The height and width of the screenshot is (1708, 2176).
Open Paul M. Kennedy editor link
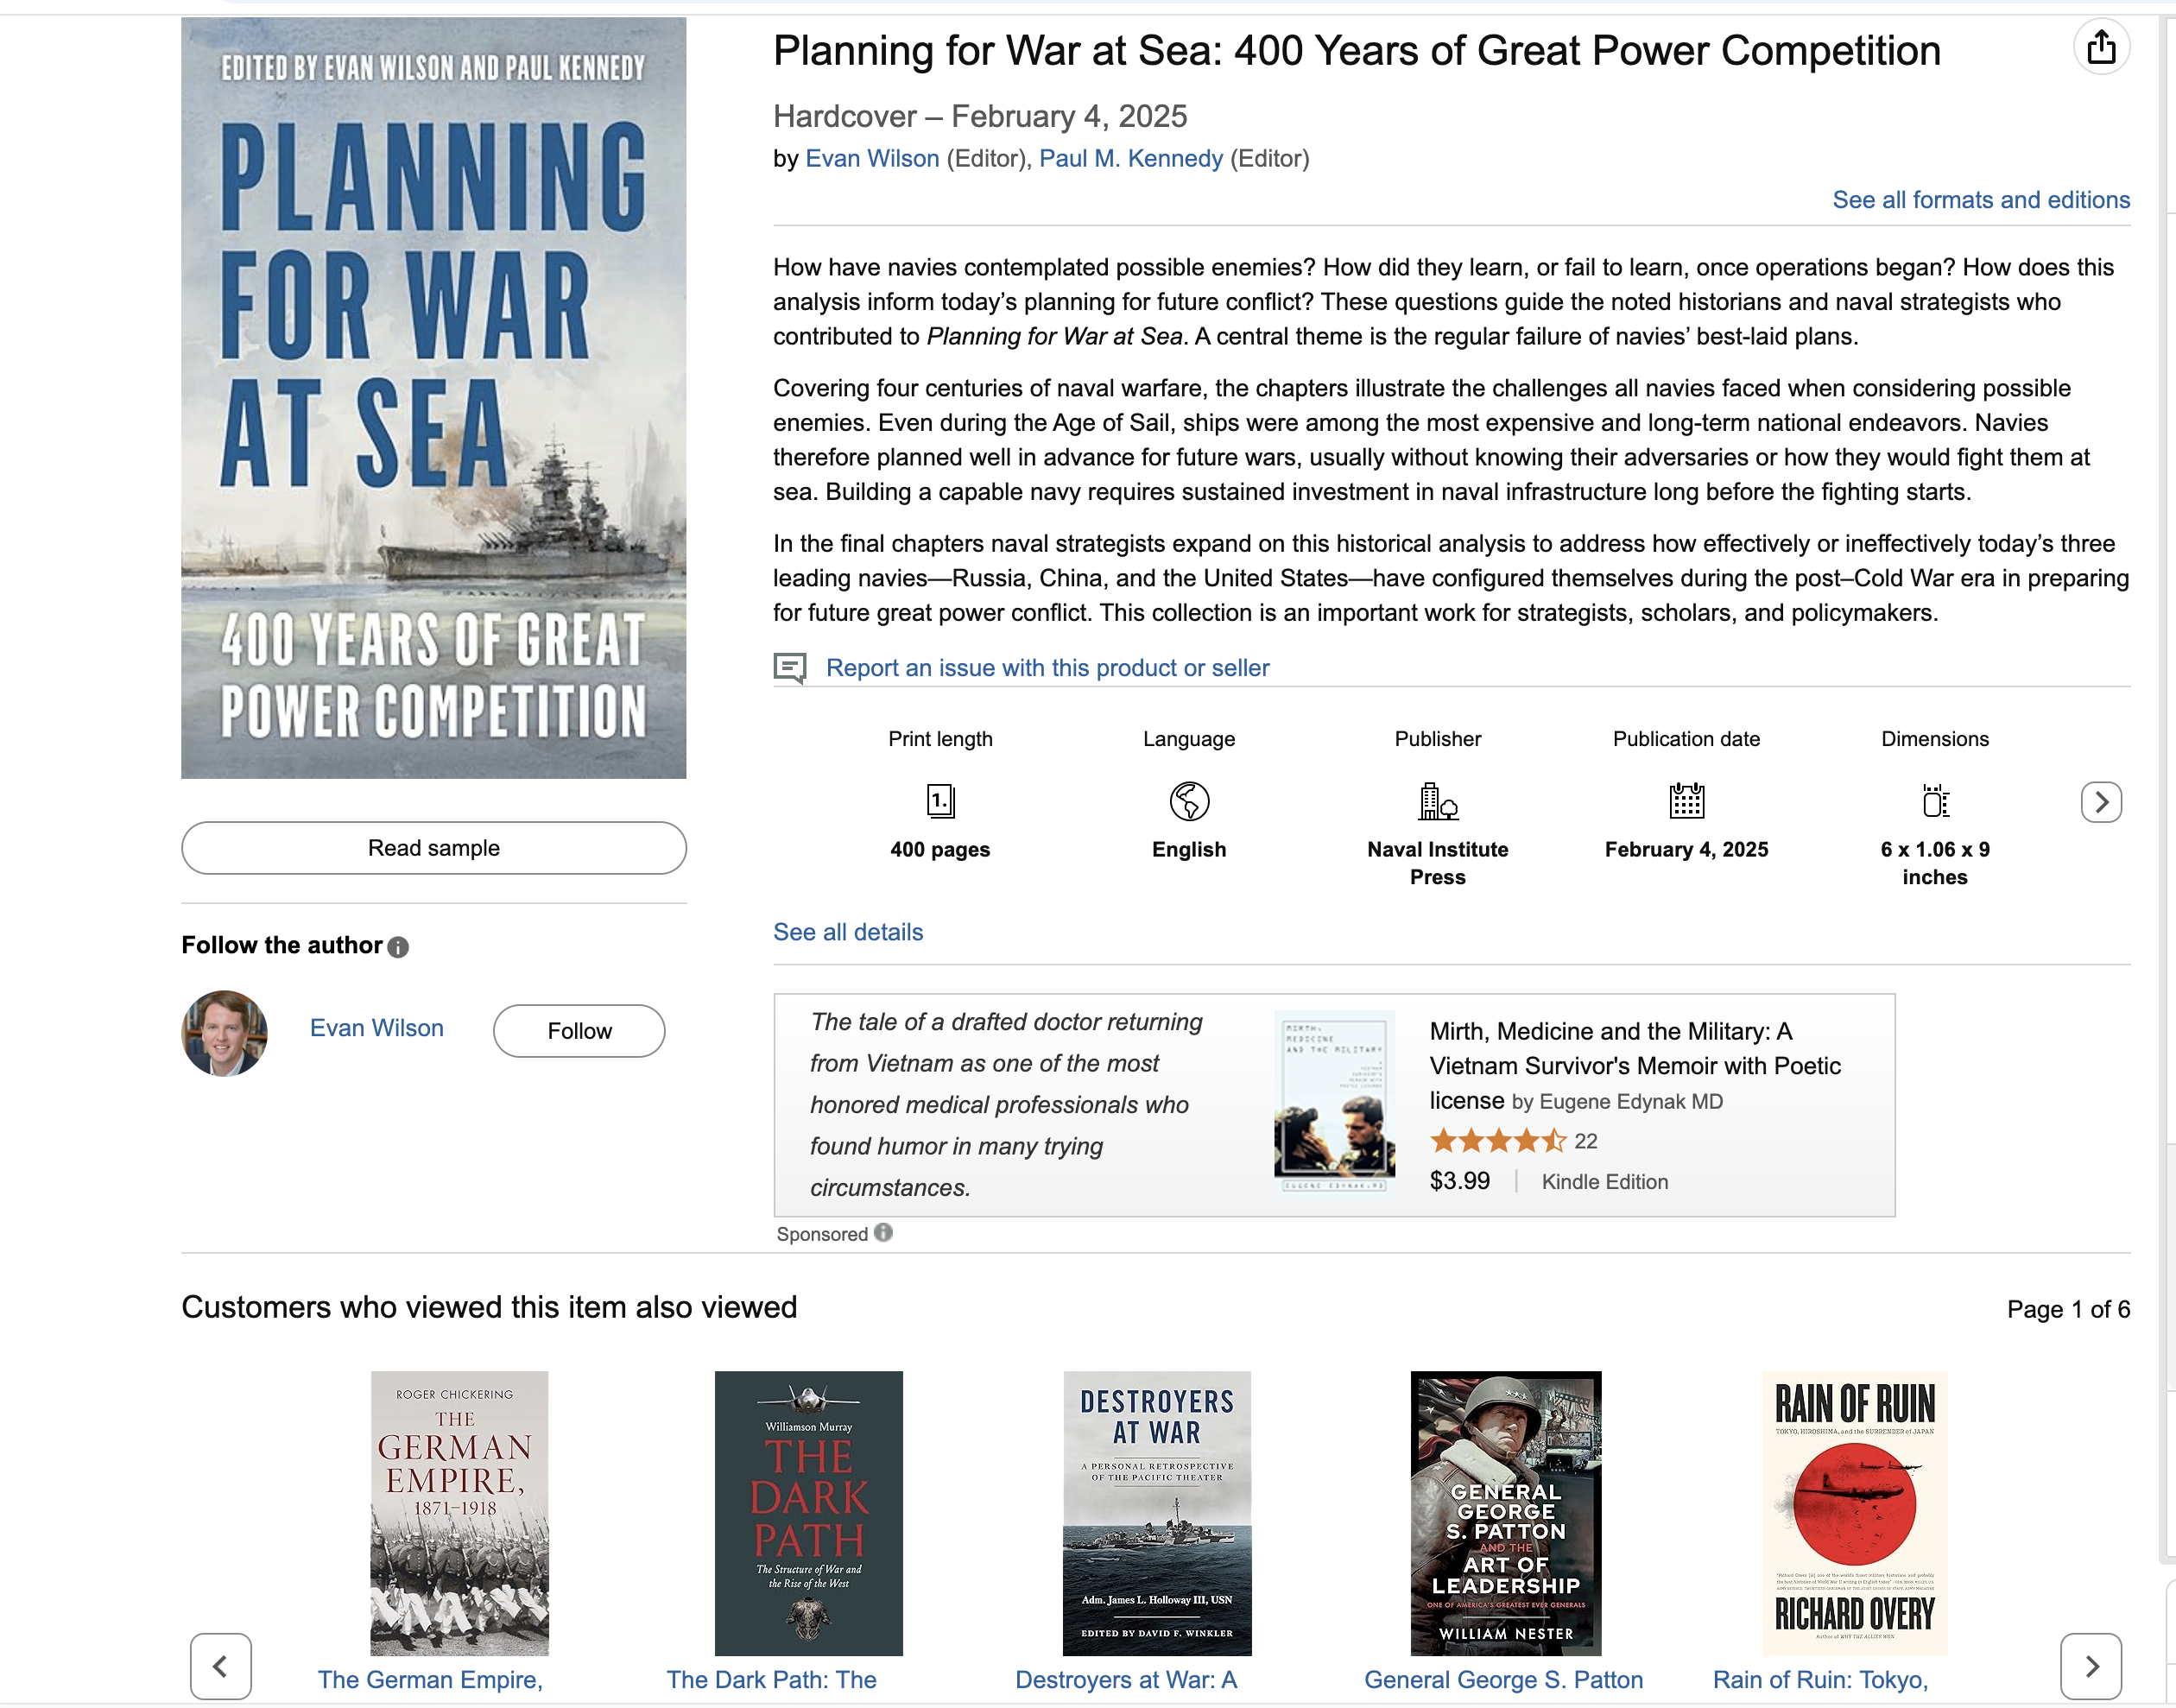coord(1131,159)
